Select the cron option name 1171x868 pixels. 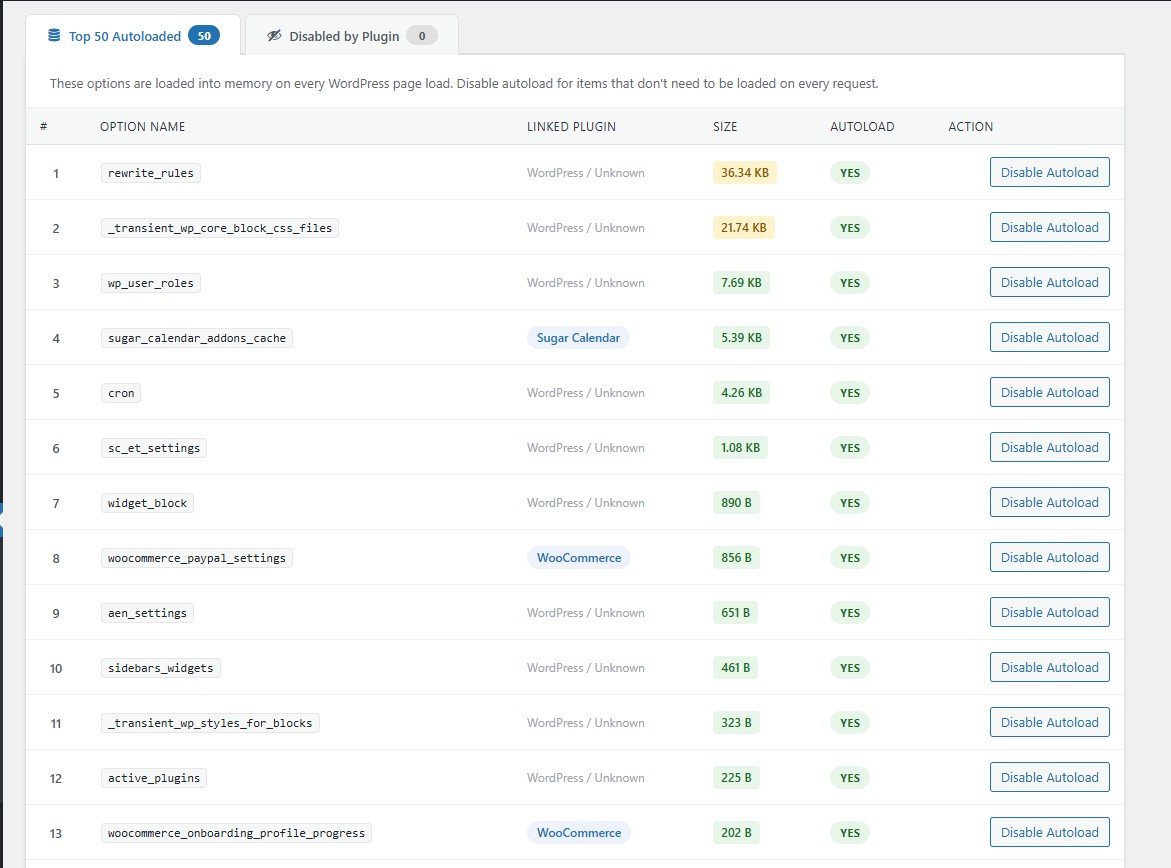point(121,393)
